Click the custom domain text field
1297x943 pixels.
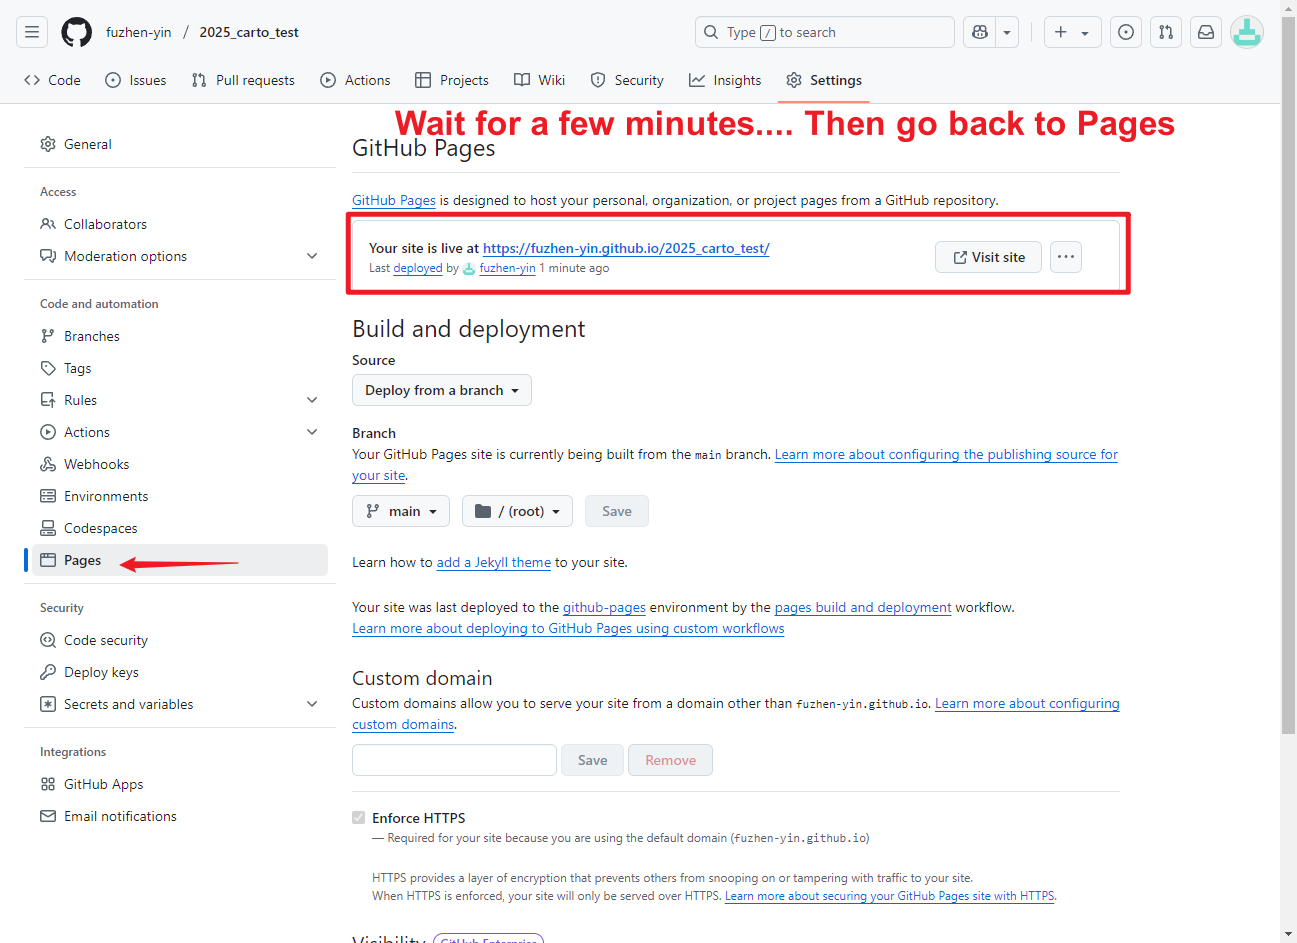(x=454, y=760)
